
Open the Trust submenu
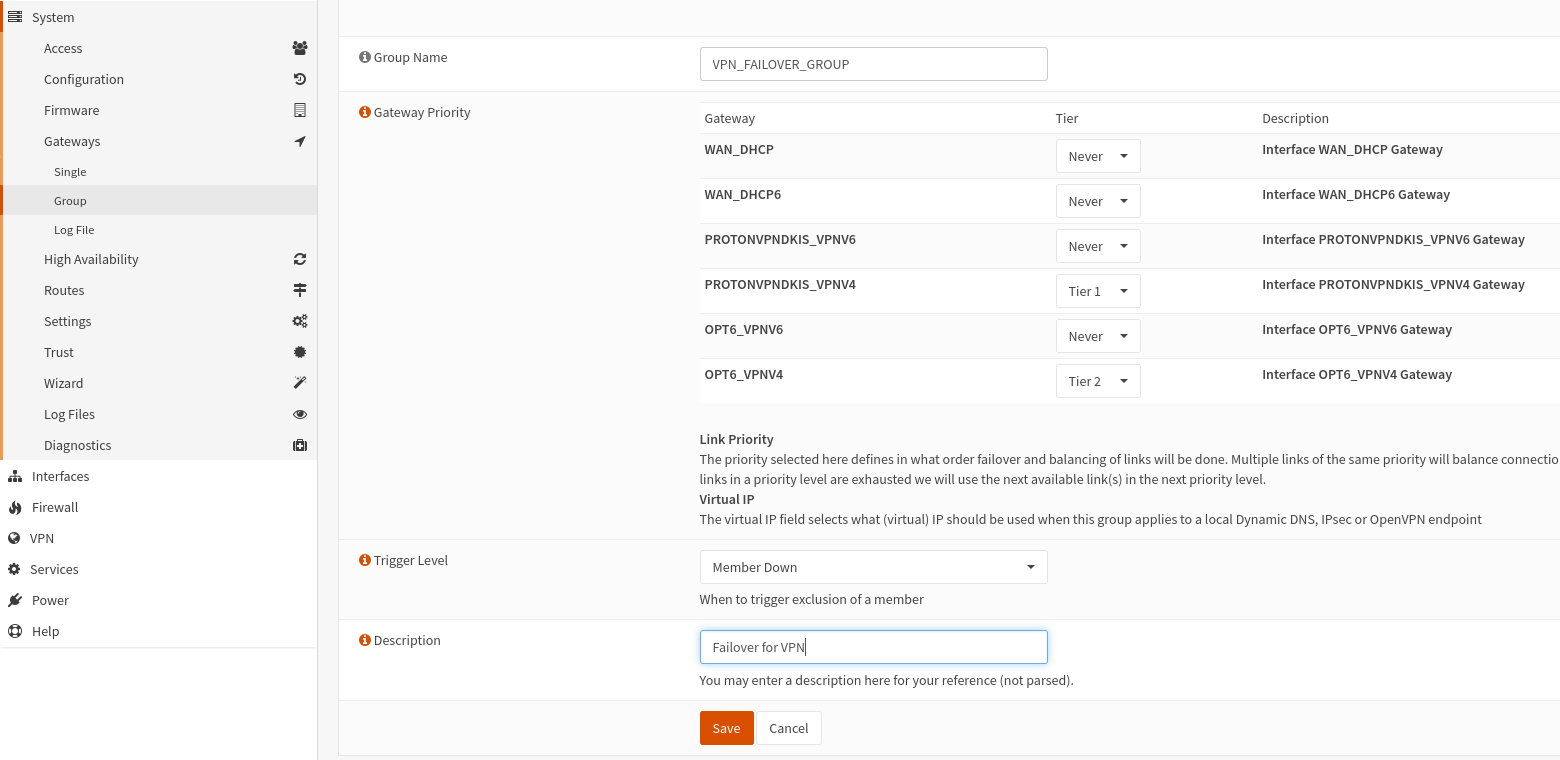point(160,352)
